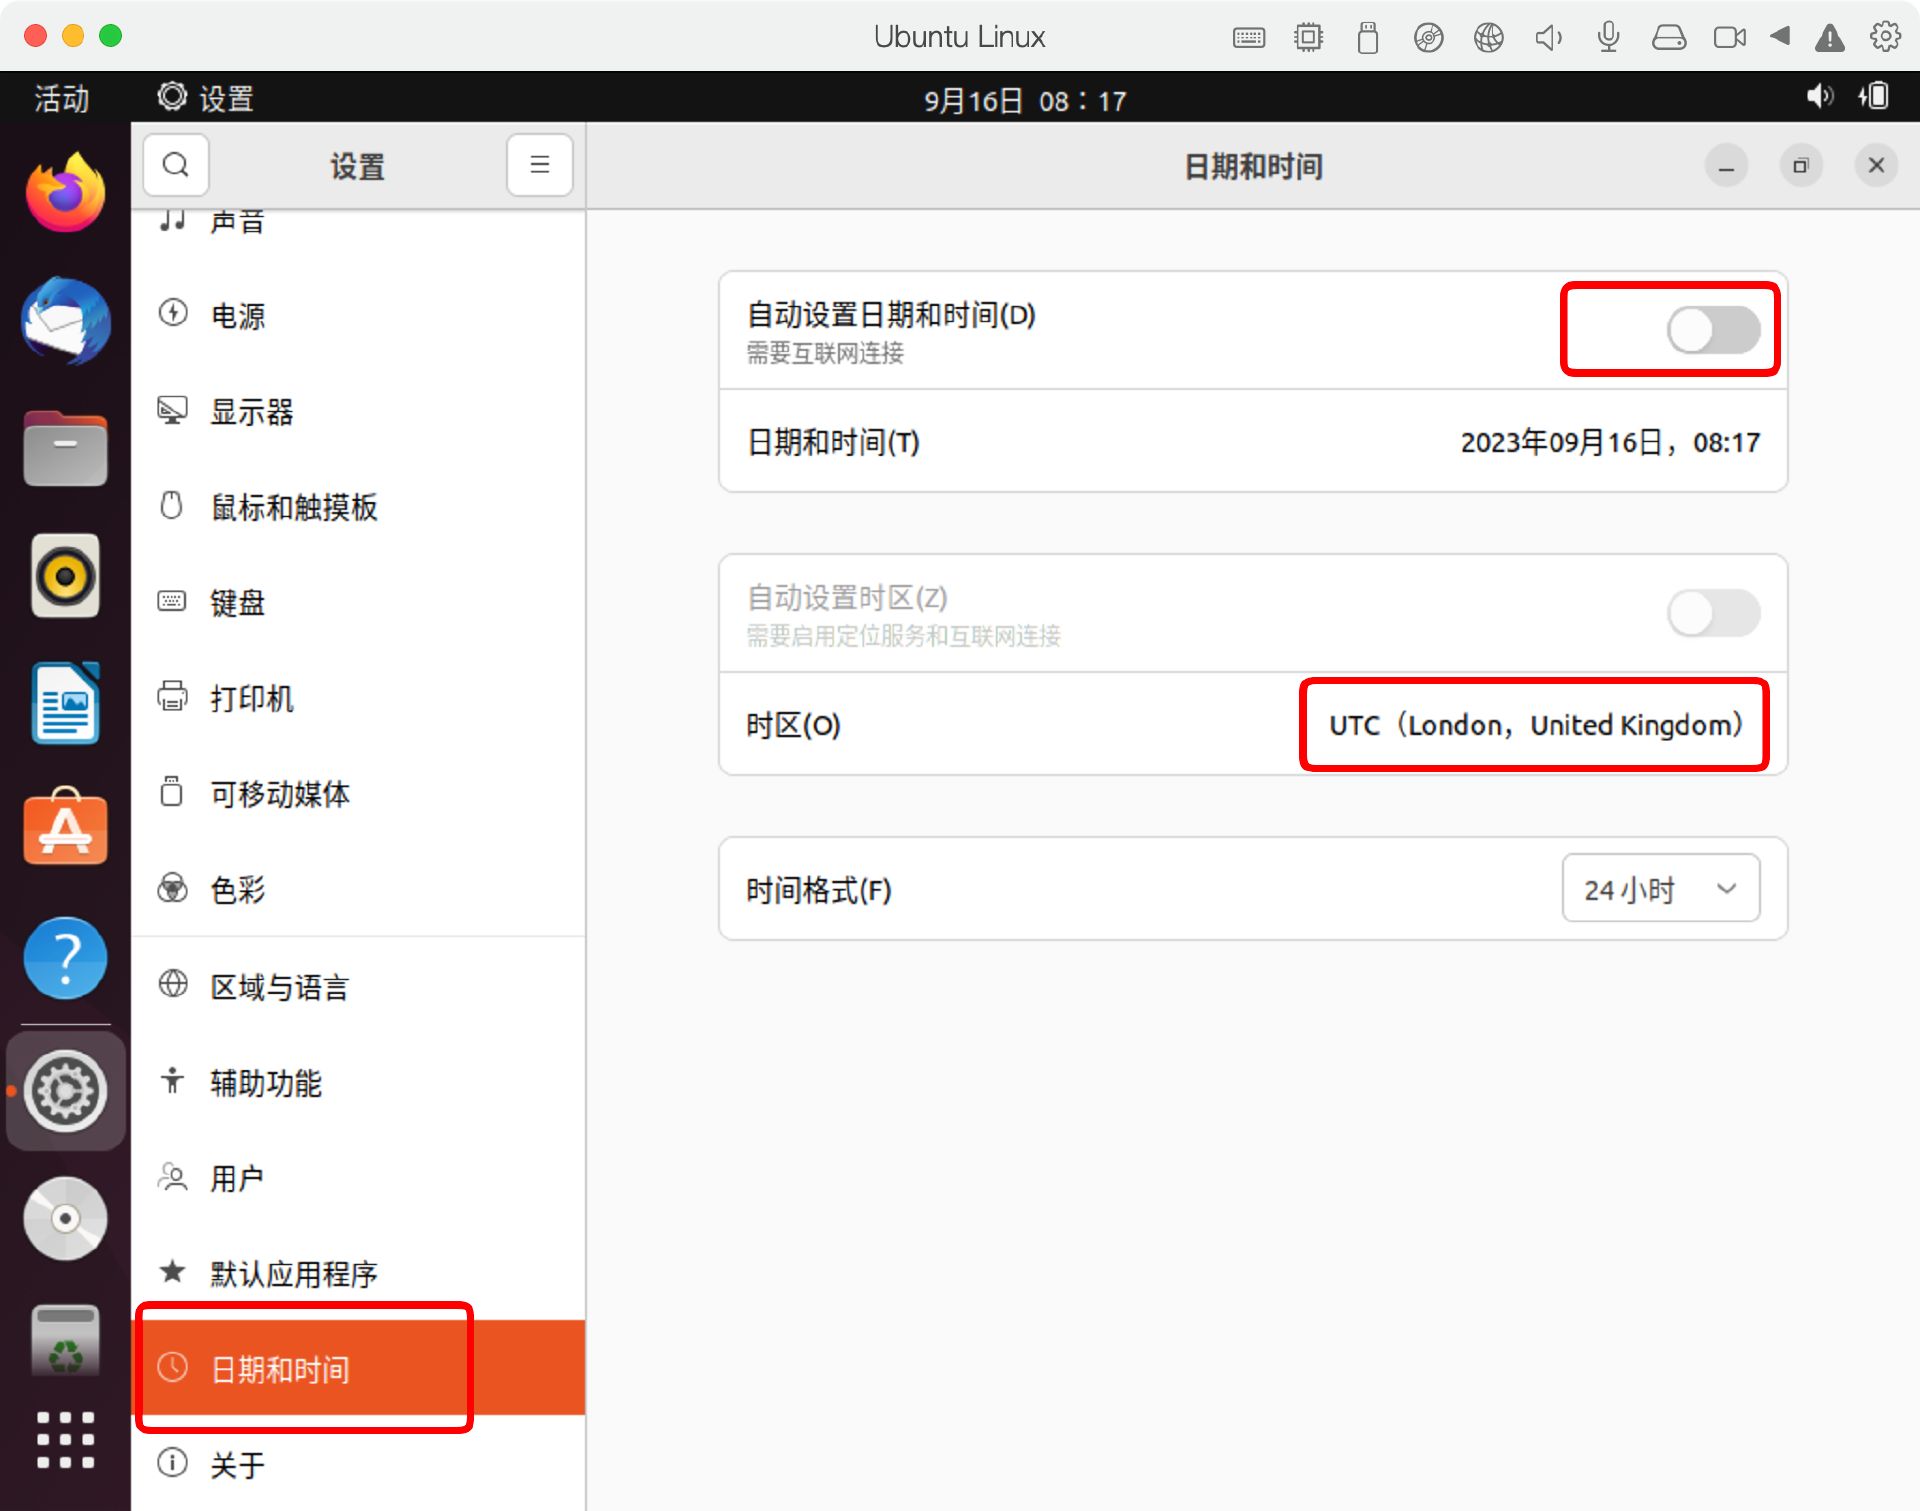Click the VM keyboard icon in title bar

1249,38
